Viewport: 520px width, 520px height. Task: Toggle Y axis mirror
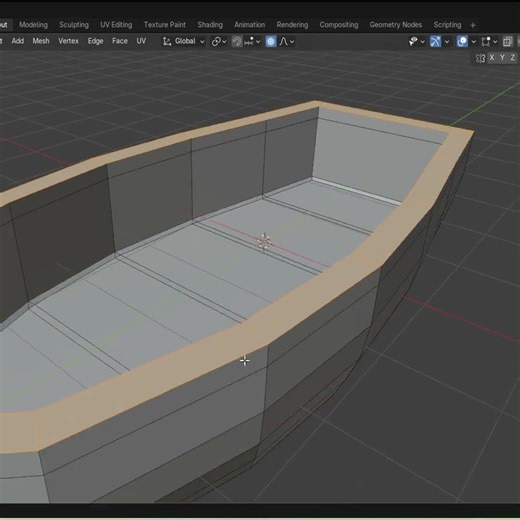click(502, 58)
